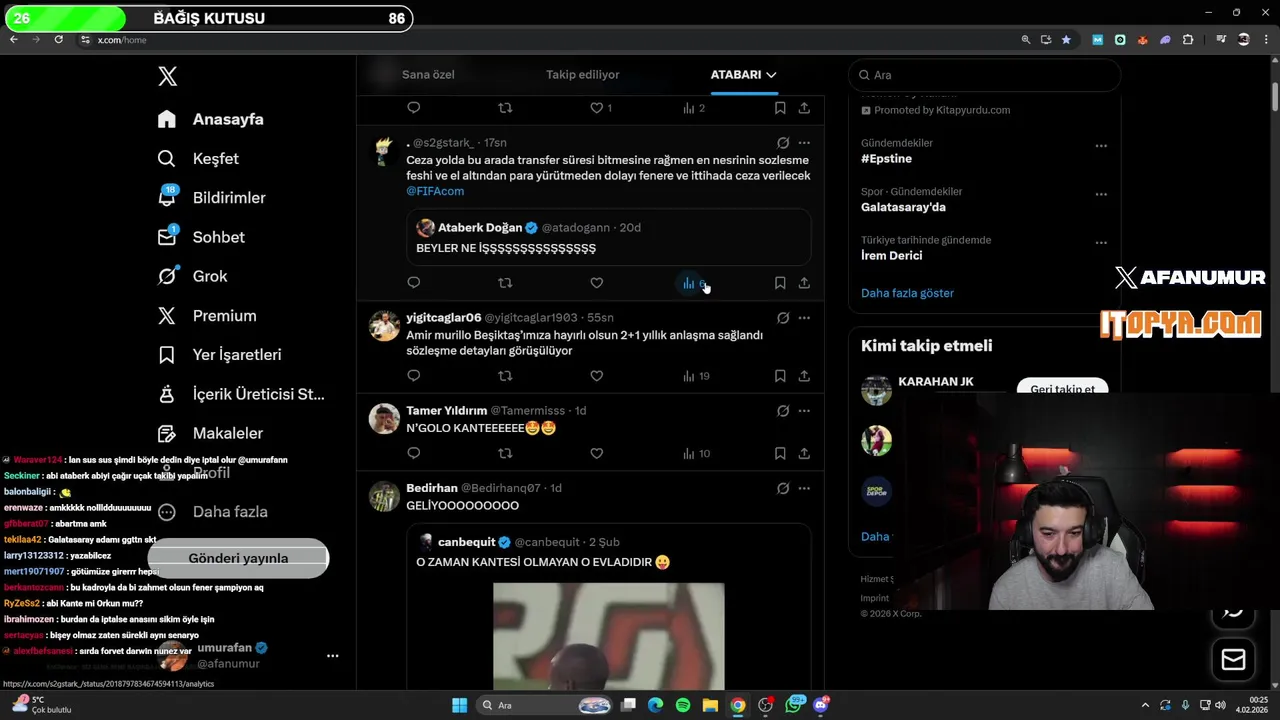Reply to yigitcaglar06 tweet

tap(414, 376)
